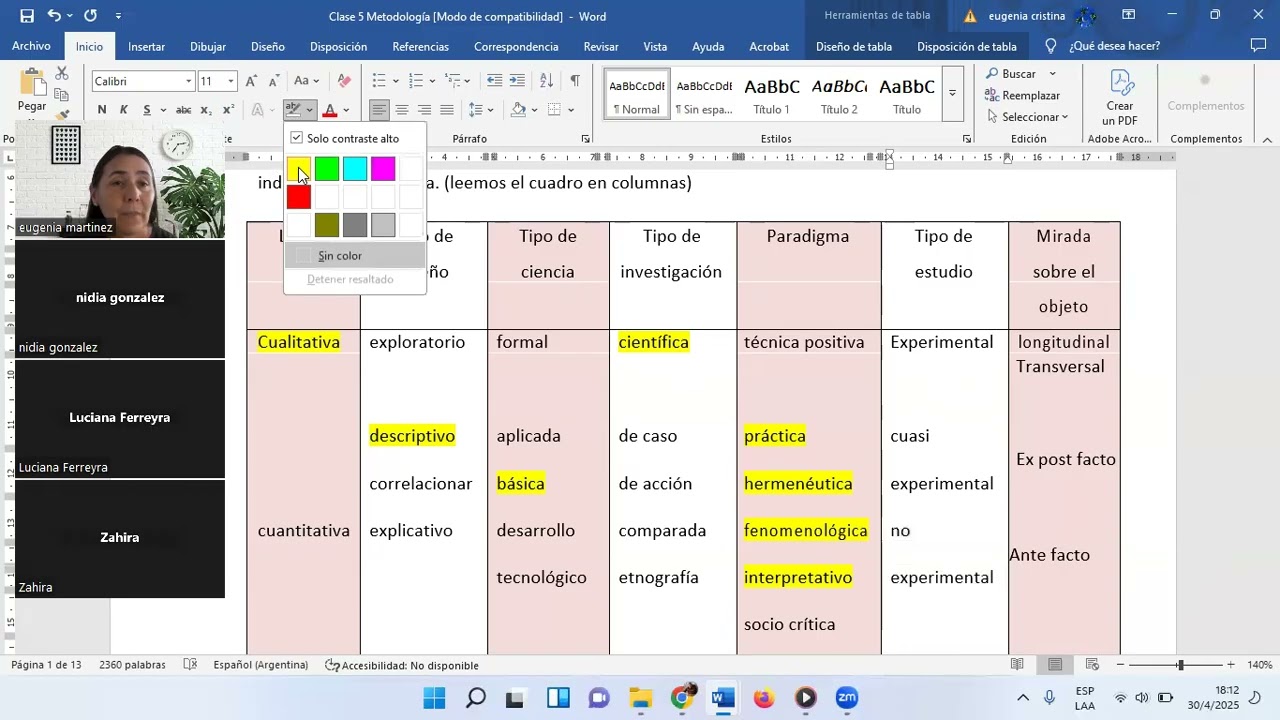Decrease font size with the small A button
The height and width of the screenshot is (720, 1280).
[x=272, y=81]
